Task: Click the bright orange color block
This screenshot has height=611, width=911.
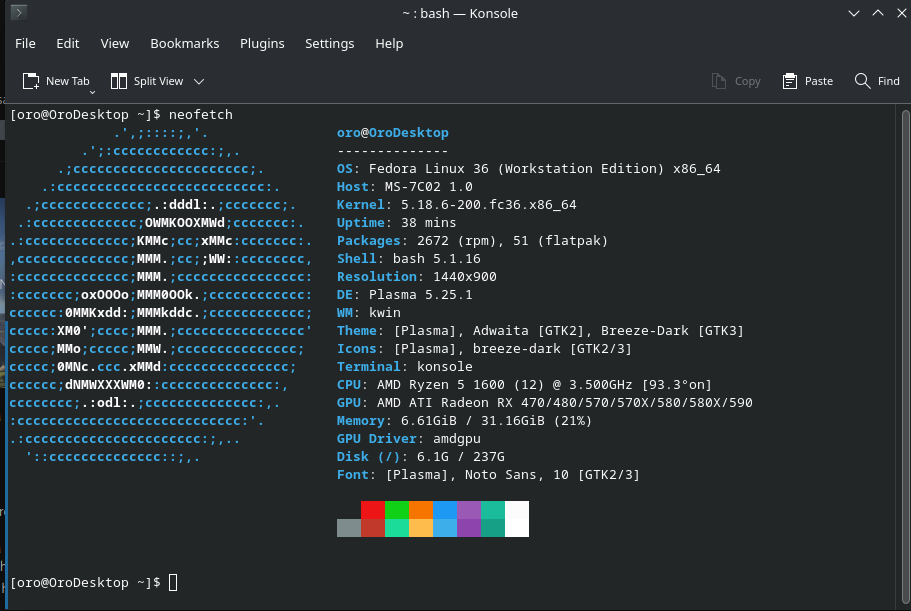Action: 421,510
